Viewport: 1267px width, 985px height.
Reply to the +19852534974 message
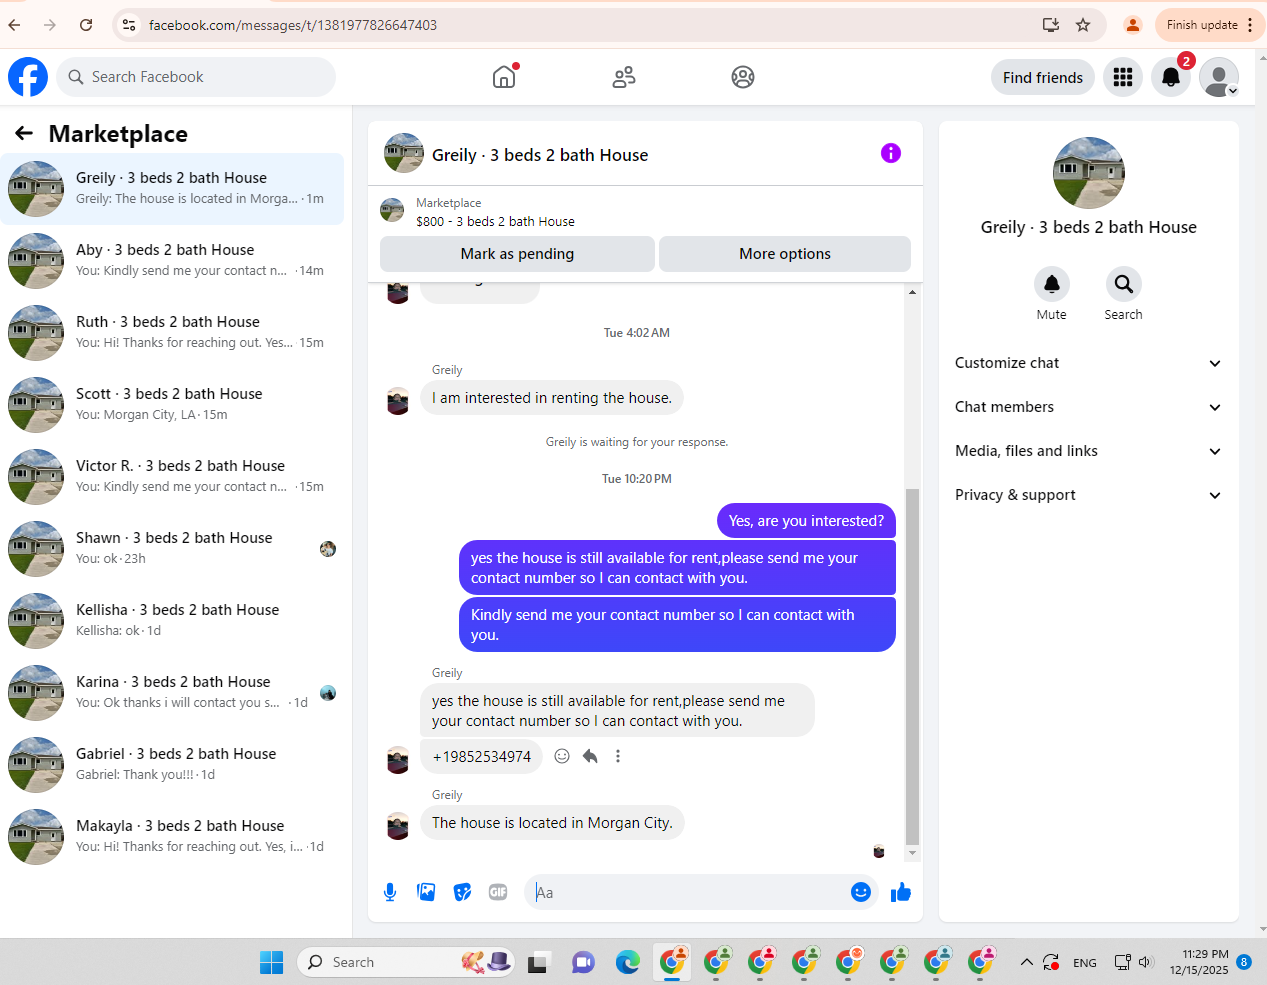click(x=590, y=756)
